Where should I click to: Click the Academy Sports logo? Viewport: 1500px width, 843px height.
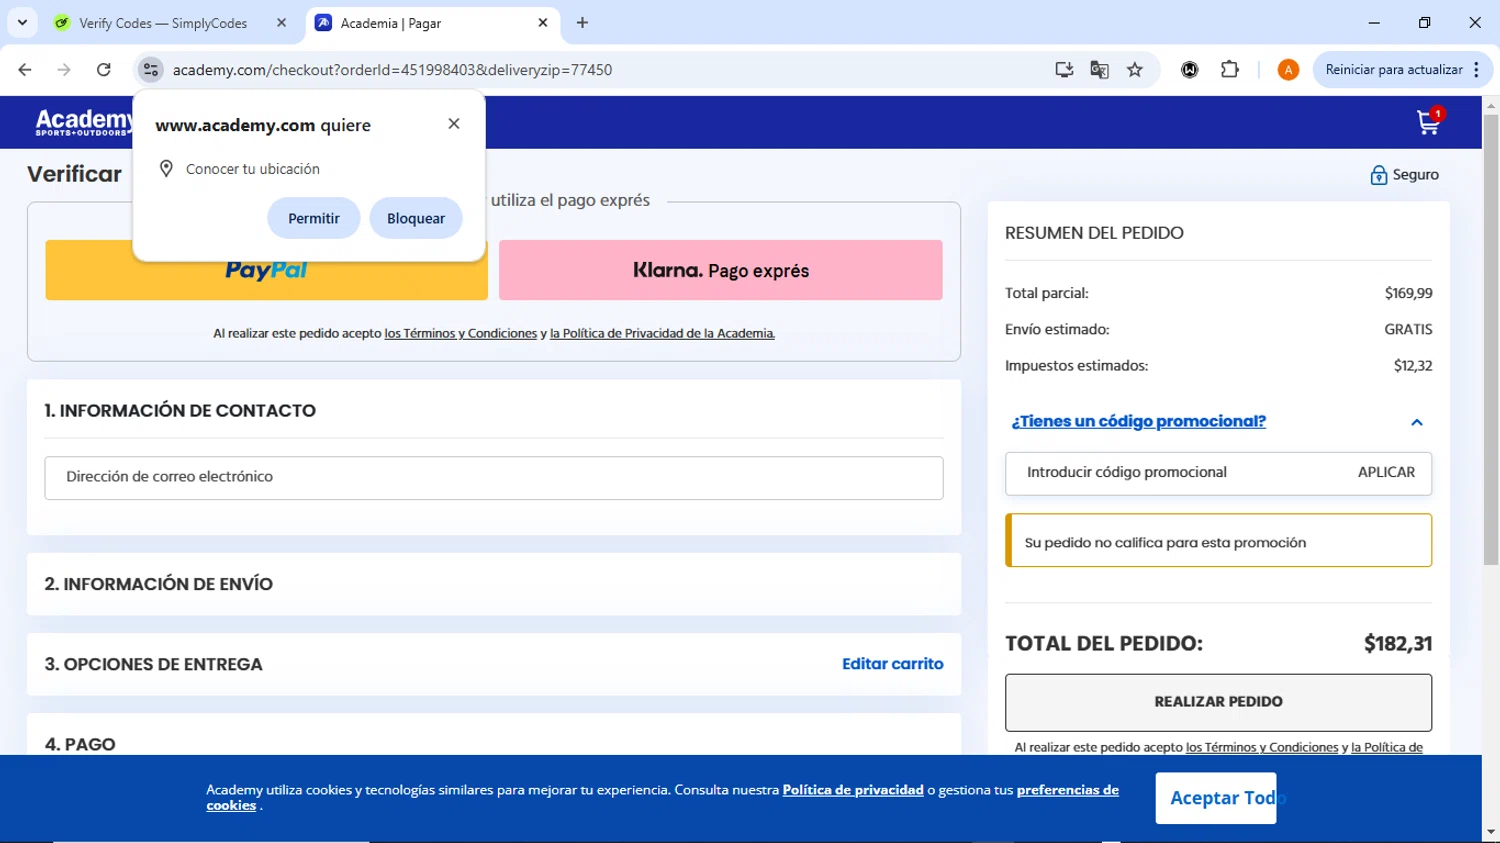pos(84,122)
